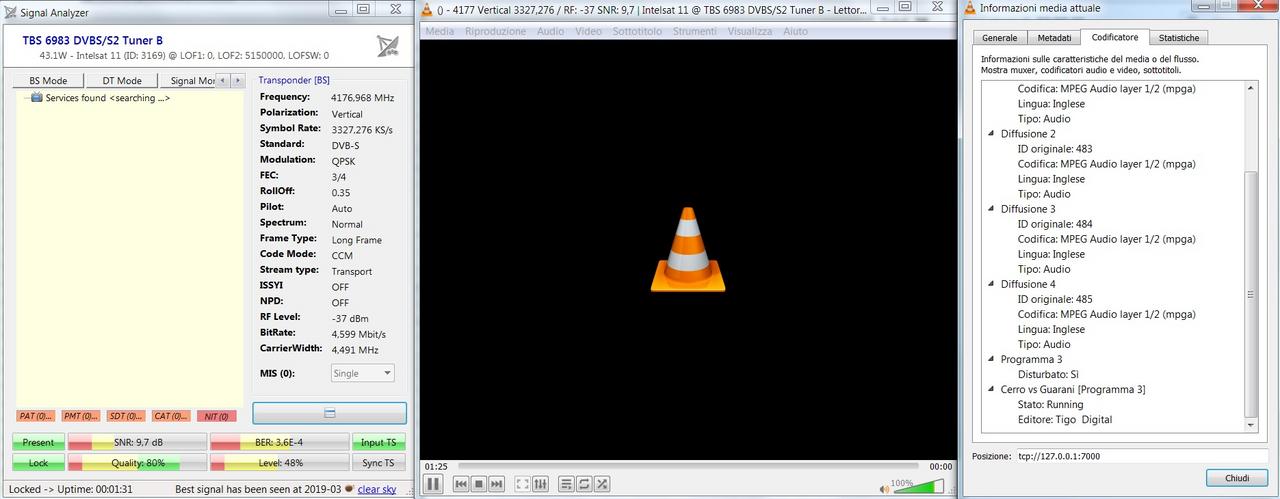
Task: Click VLC seek bar
Action: (687, 465)
